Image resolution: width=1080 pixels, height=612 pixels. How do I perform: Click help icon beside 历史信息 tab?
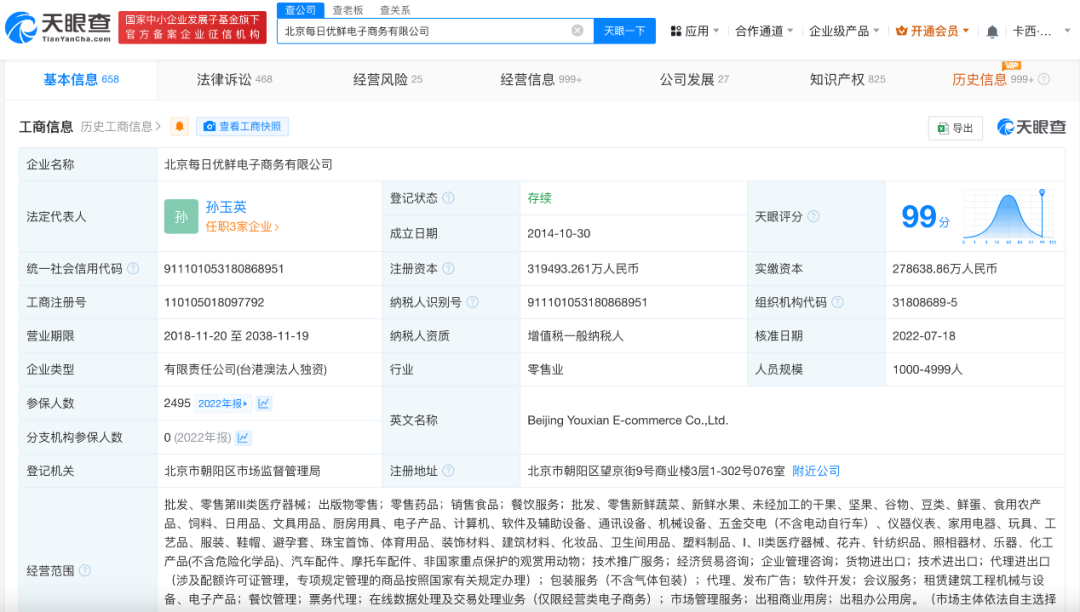point(1044,79)
